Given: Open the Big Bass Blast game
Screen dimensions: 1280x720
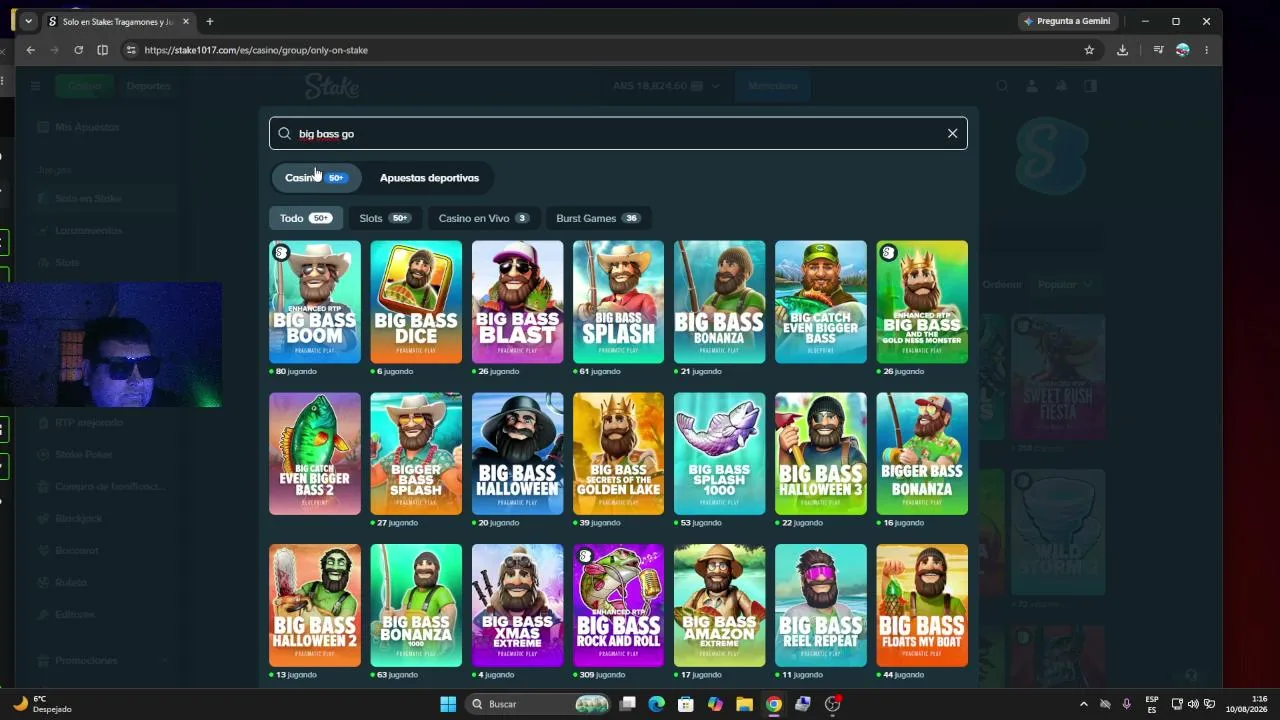Looking at the screenshot, I should pyautogui.click(x=517, y=302).
